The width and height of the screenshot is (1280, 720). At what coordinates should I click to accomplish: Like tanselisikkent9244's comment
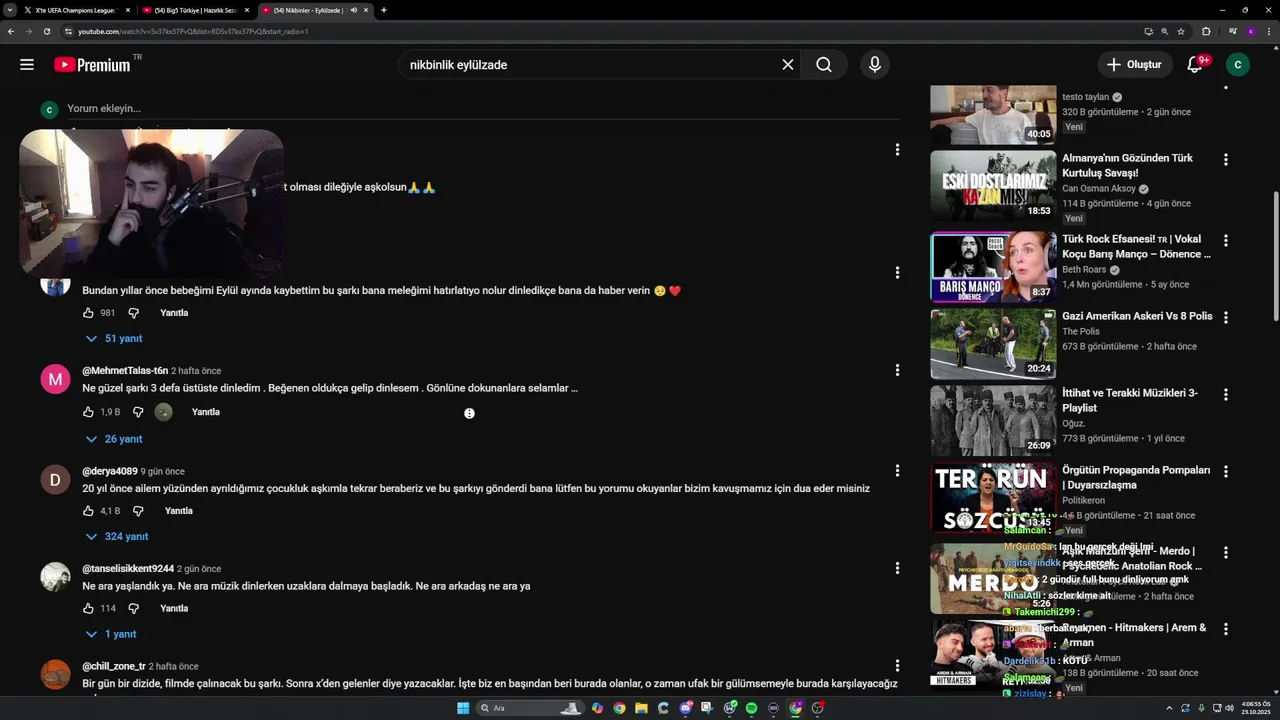click(x=88, y=608)
